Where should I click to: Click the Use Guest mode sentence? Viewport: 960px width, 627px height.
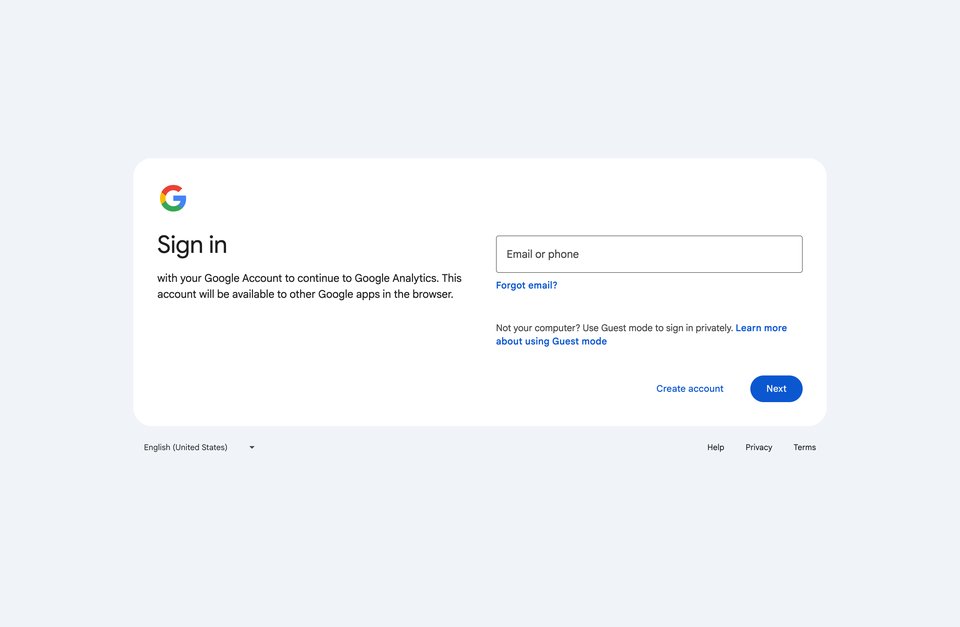click(x=658, y=328)
